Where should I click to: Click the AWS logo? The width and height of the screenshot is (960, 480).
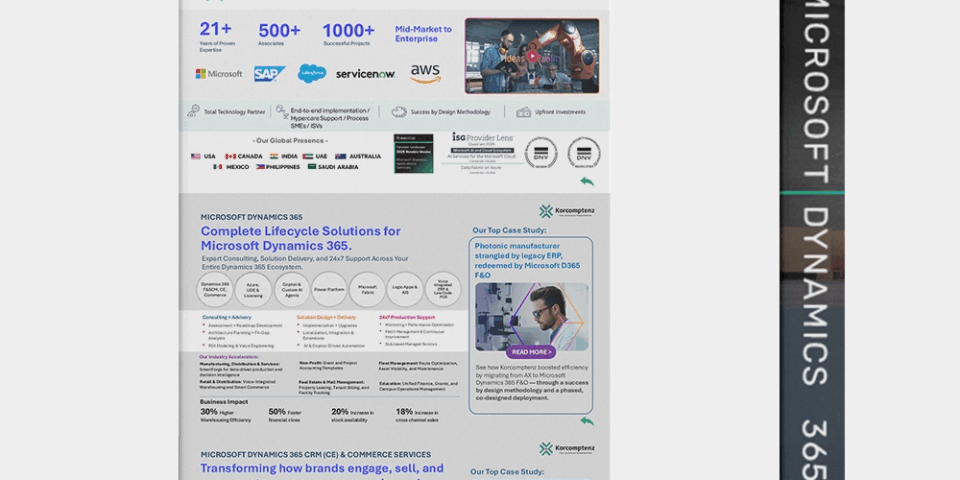click(426, 73)
